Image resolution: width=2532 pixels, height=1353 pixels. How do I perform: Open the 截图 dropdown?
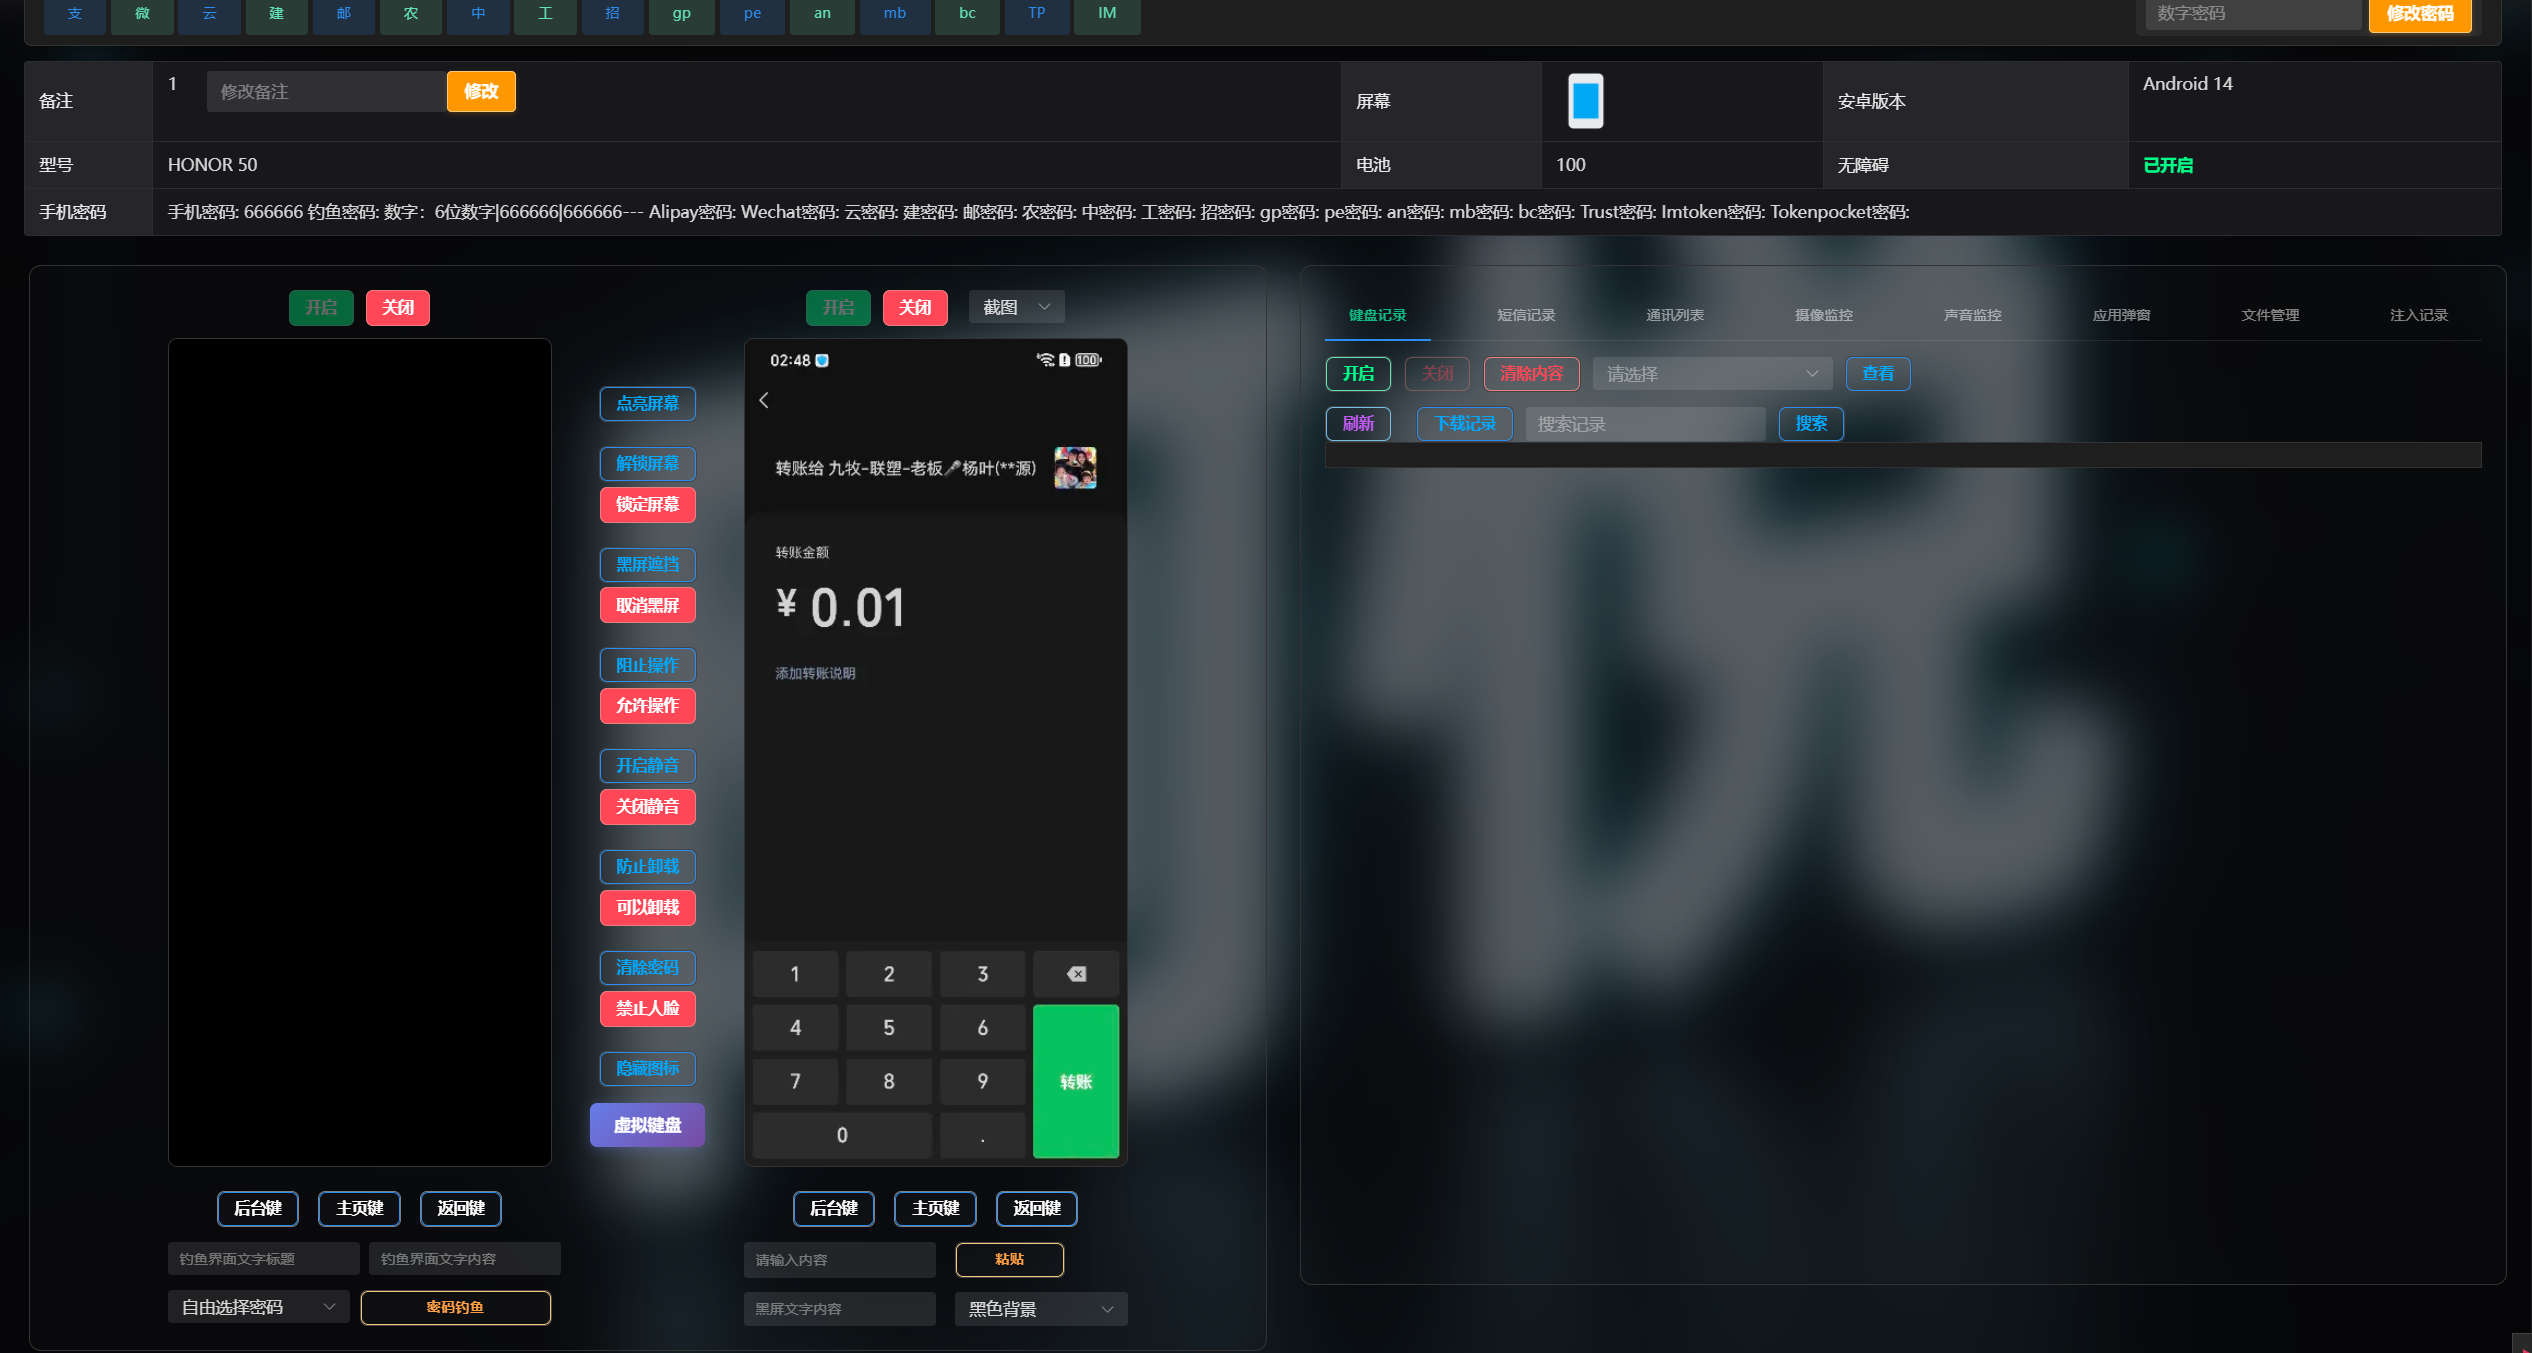tap(1016, 307)
